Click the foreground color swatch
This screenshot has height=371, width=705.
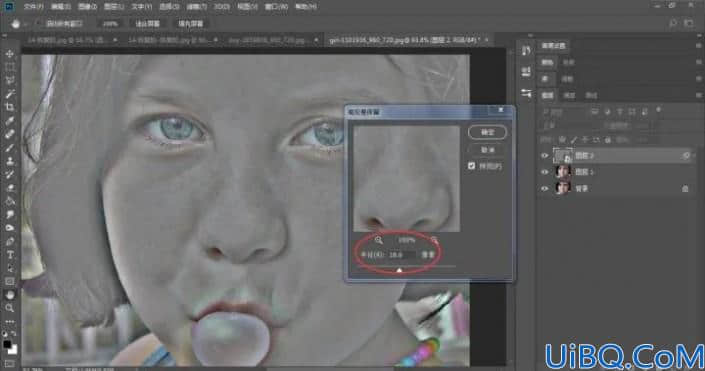pos(7,344)
